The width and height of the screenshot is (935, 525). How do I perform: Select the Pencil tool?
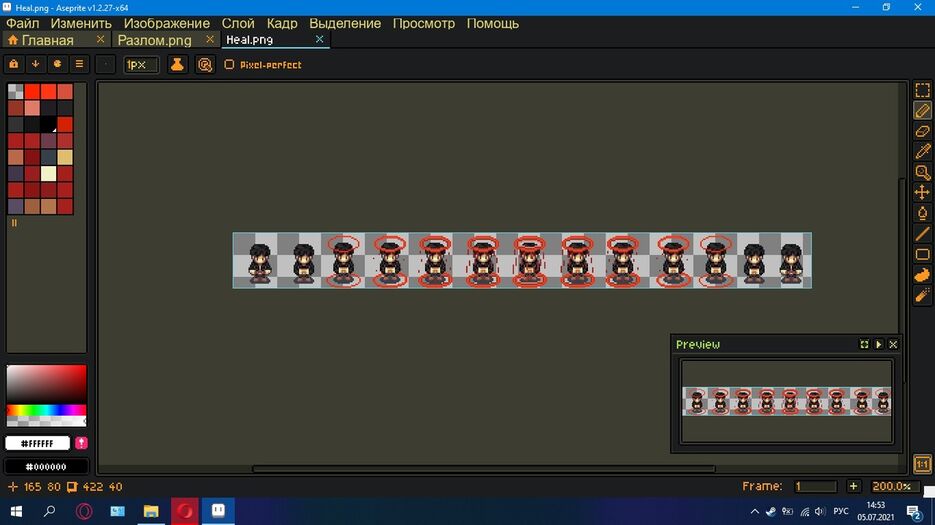point(922,111)
